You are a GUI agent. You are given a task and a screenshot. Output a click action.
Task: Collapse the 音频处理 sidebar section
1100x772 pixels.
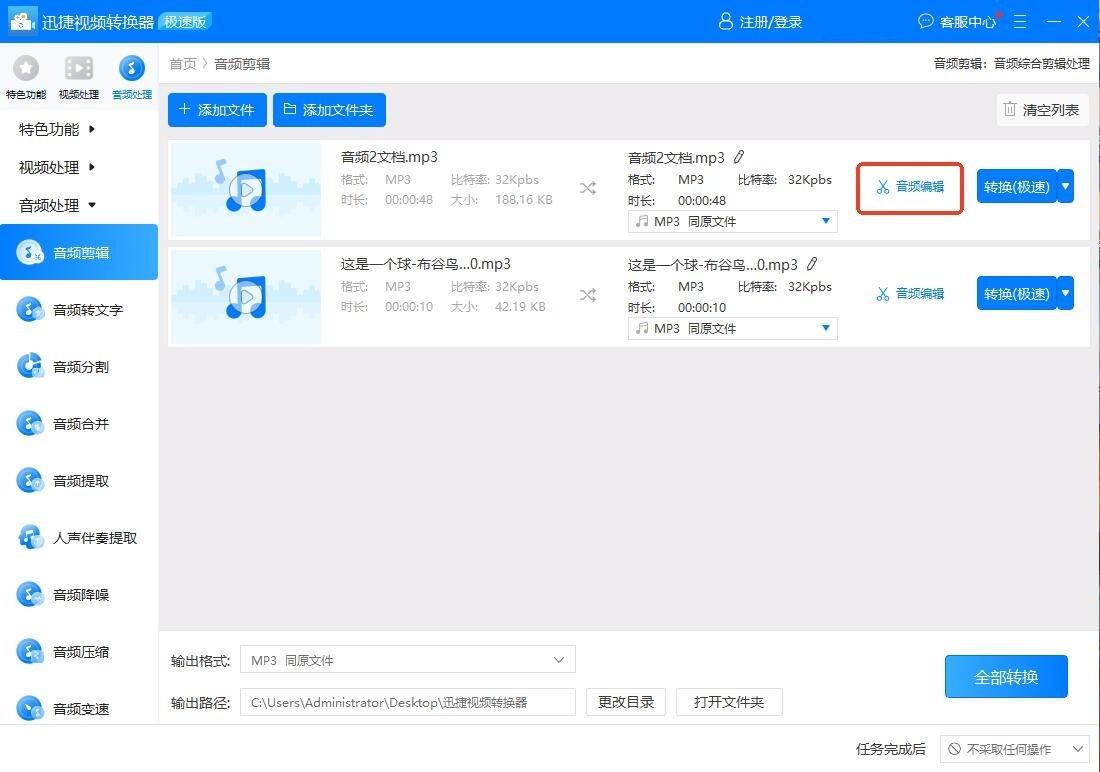[x=58, y=205]
